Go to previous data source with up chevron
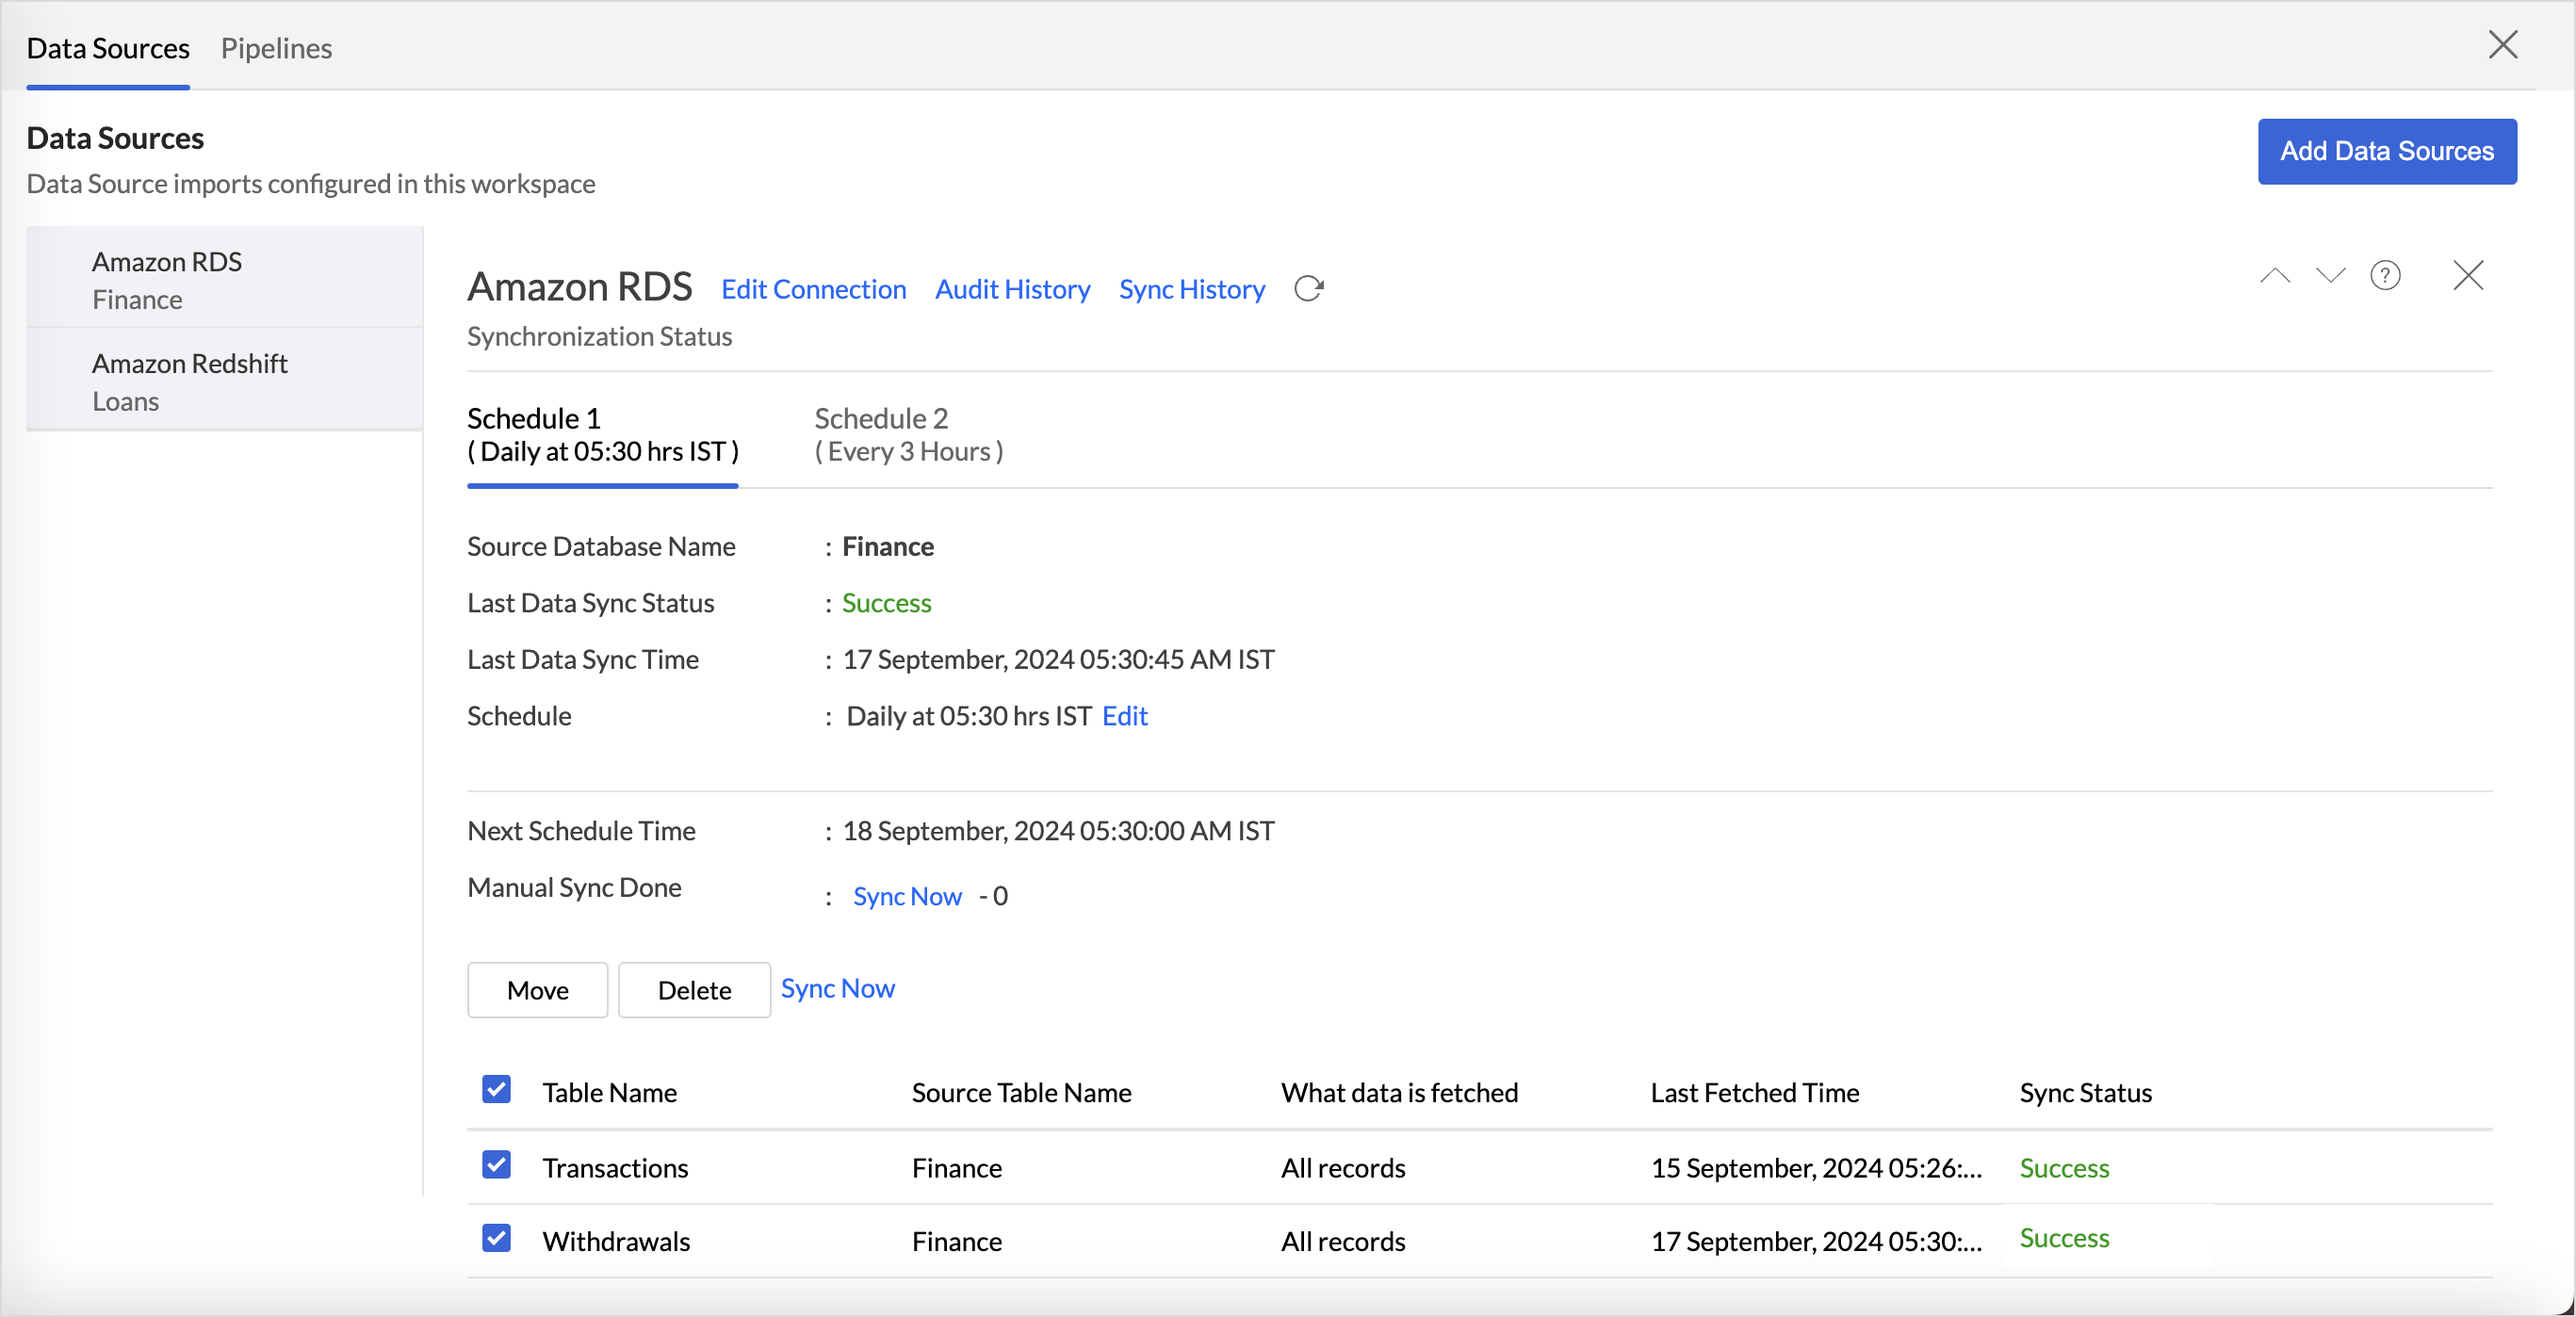 (x=2275, y=276)
